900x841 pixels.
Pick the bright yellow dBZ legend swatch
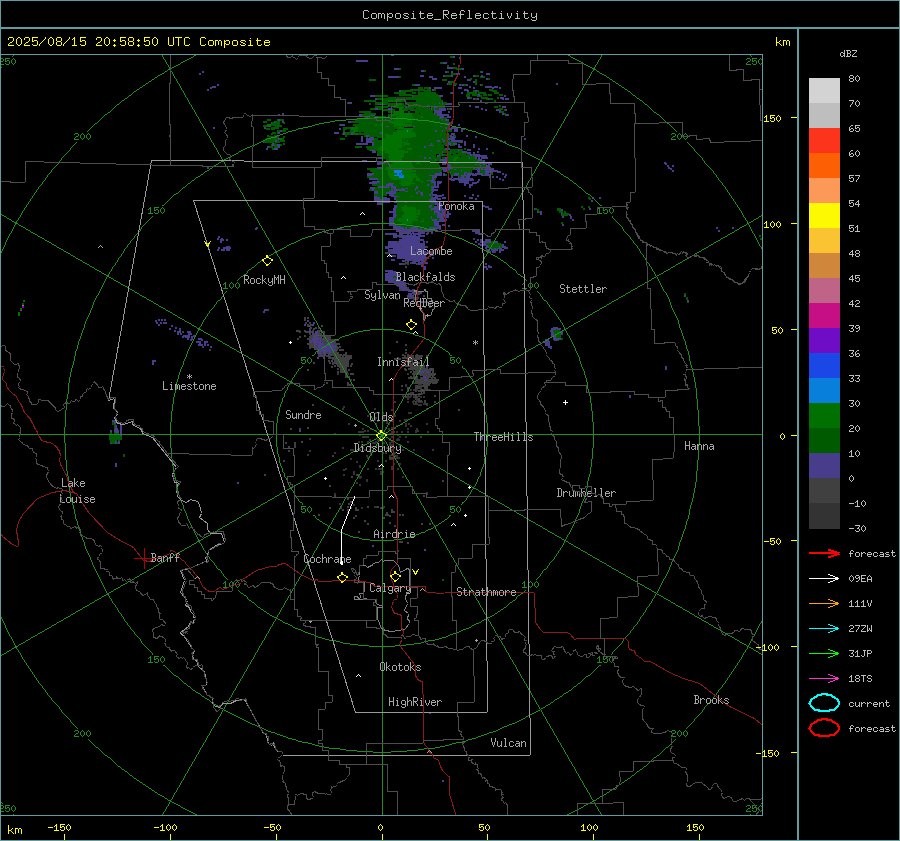[x=824, y=216]
